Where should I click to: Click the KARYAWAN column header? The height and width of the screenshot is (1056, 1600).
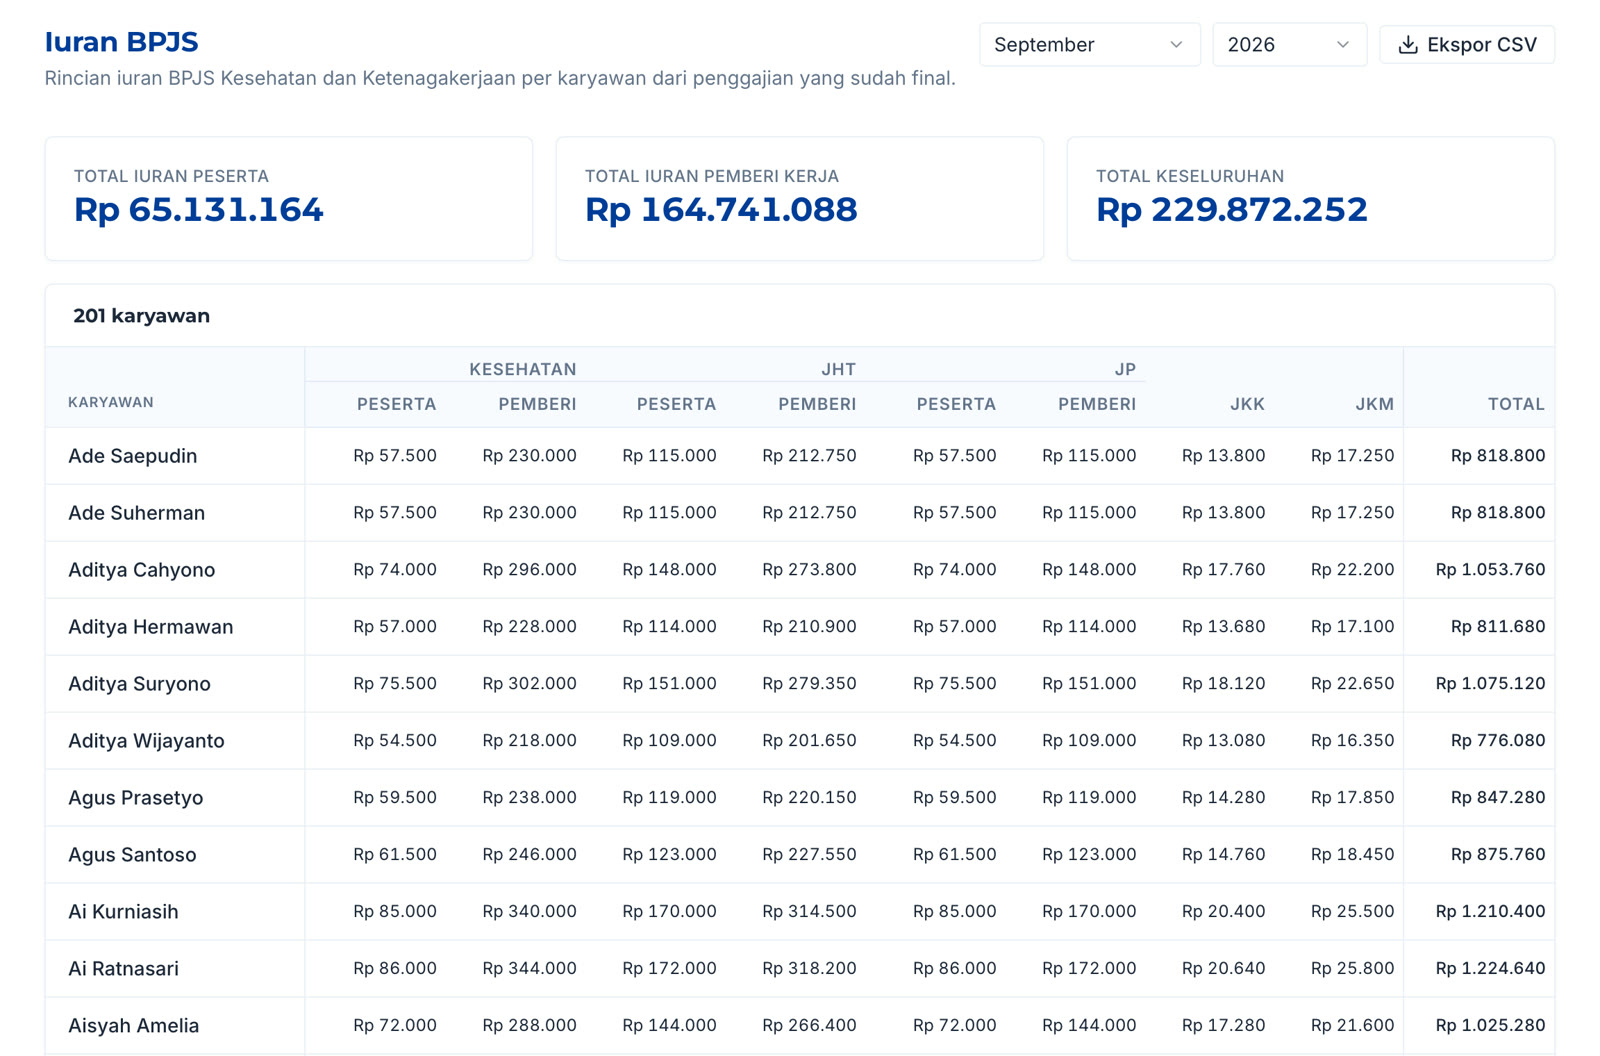[111, 402]
